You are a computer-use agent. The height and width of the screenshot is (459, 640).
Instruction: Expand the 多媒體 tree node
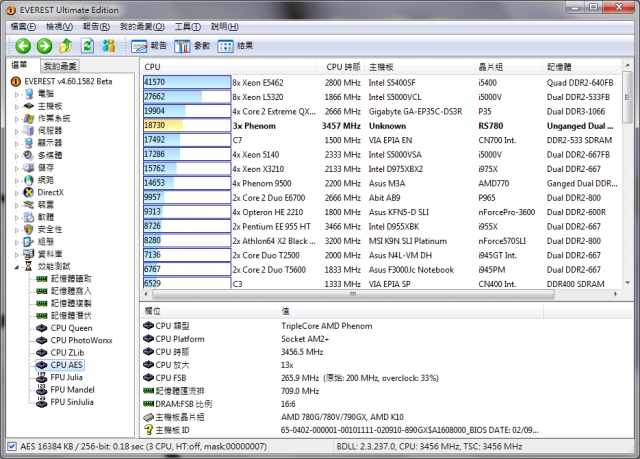(x=17, y=156)
